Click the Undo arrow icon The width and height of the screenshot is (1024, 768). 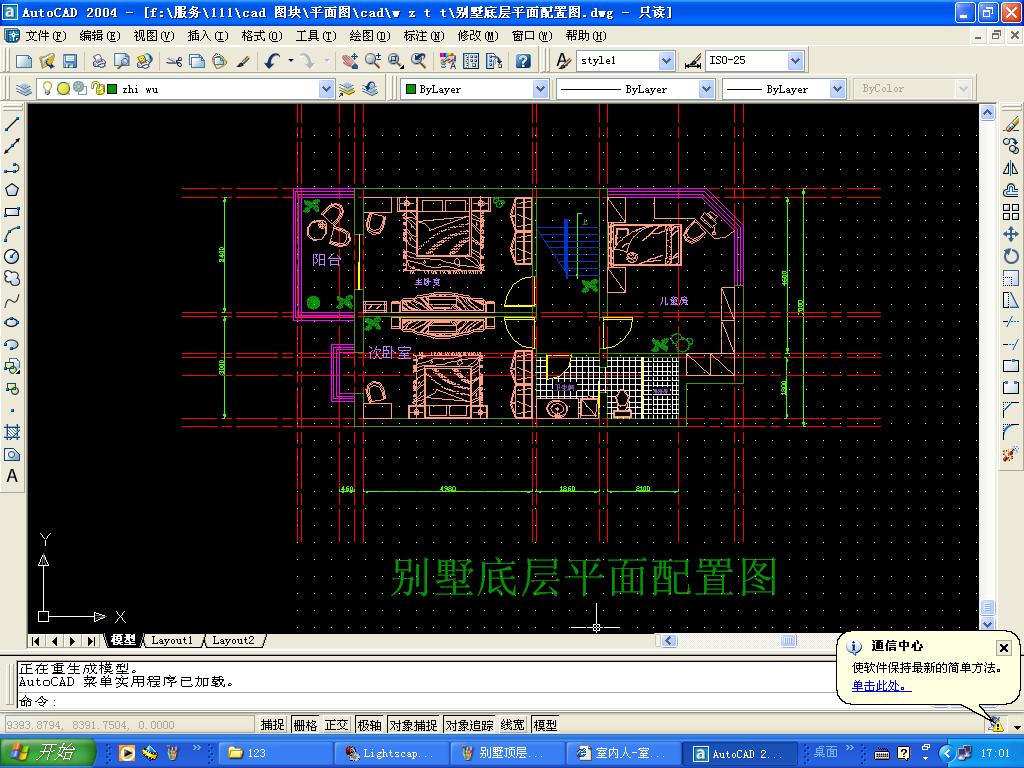[x=272, y=61]
